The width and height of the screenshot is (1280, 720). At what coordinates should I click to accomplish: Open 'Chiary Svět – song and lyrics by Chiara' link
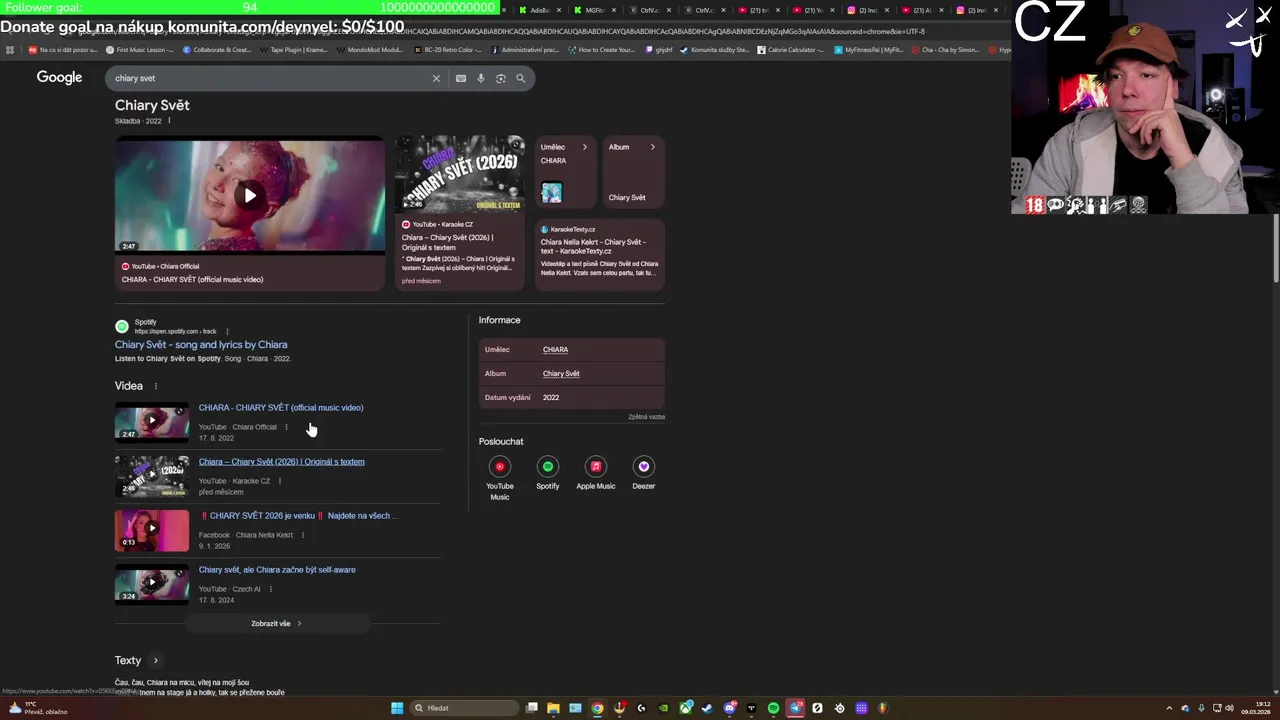pos(201,344)
